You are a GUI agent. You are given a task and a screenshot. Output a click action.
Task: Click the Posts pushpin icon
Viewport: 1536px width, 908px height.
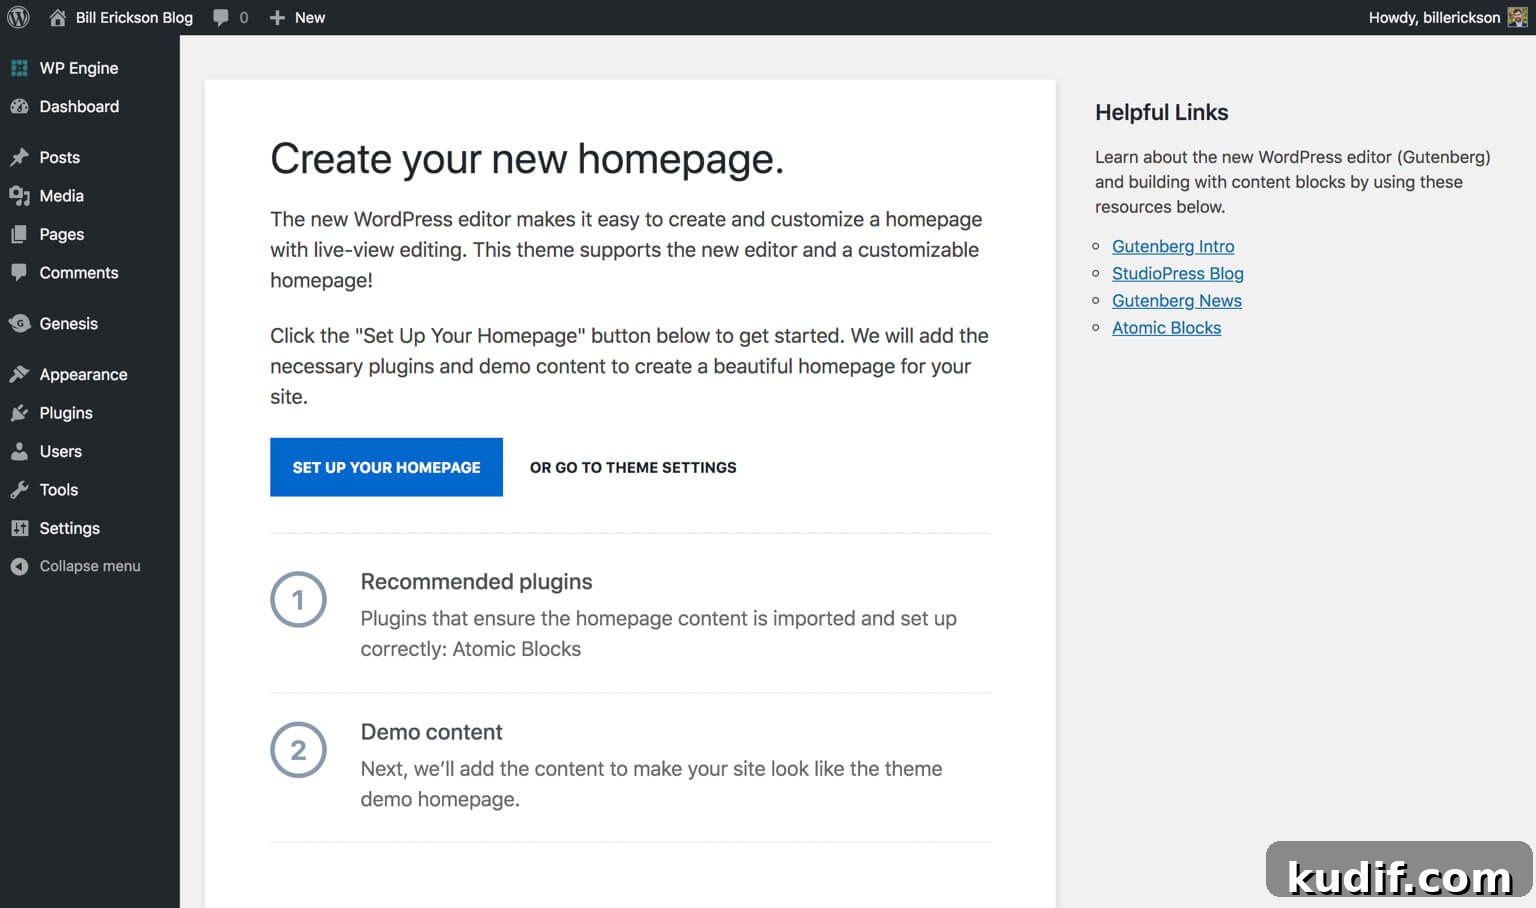[19, 157]
